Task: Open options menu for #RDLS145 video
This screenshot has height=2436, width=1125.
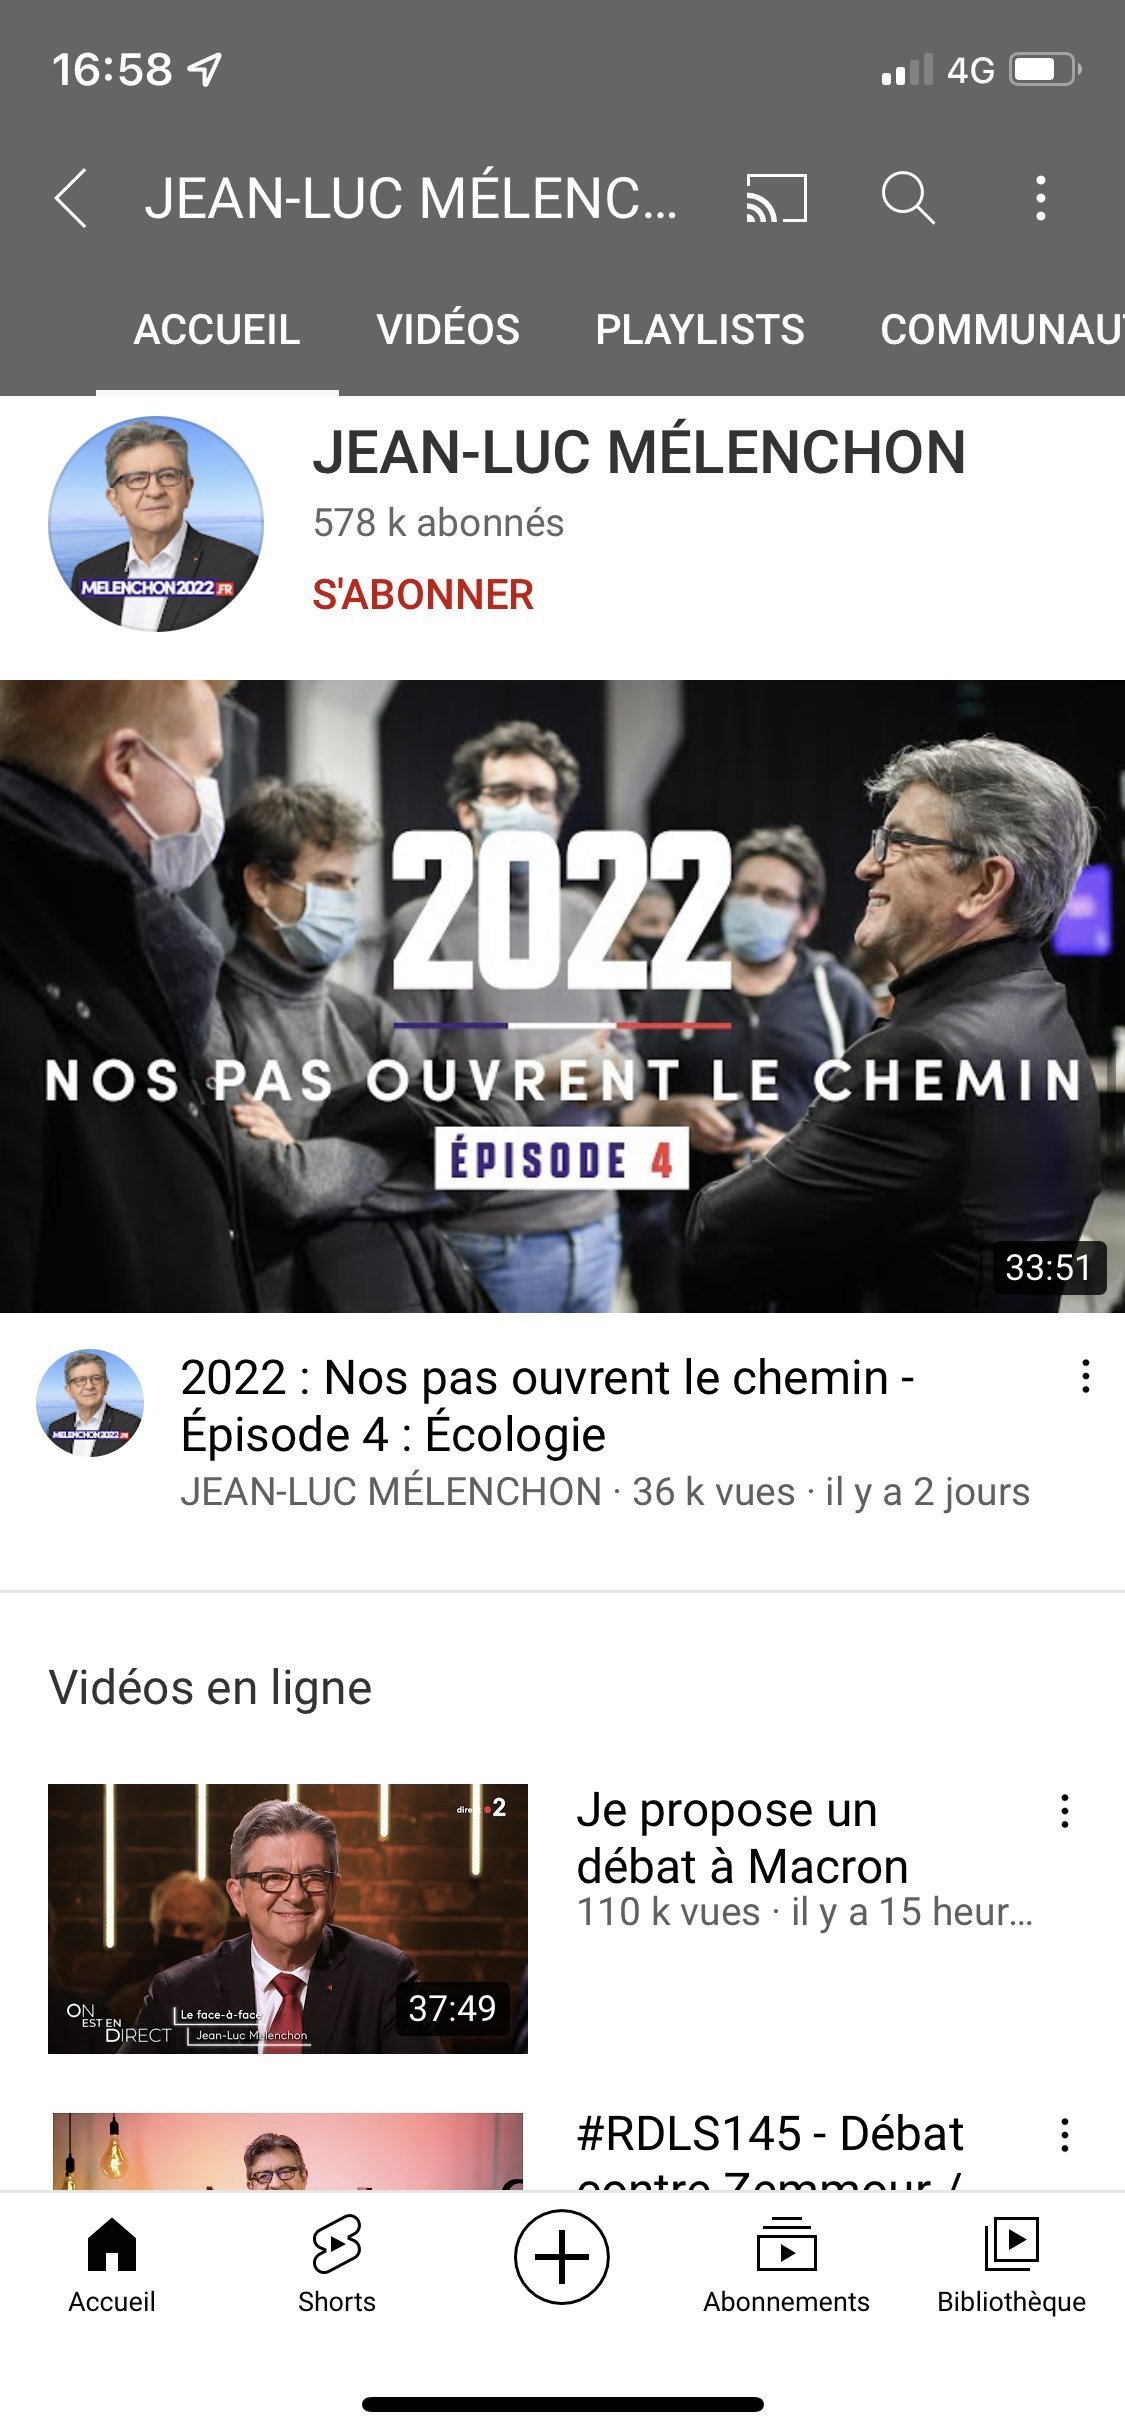Action: pos(1065,2135)
